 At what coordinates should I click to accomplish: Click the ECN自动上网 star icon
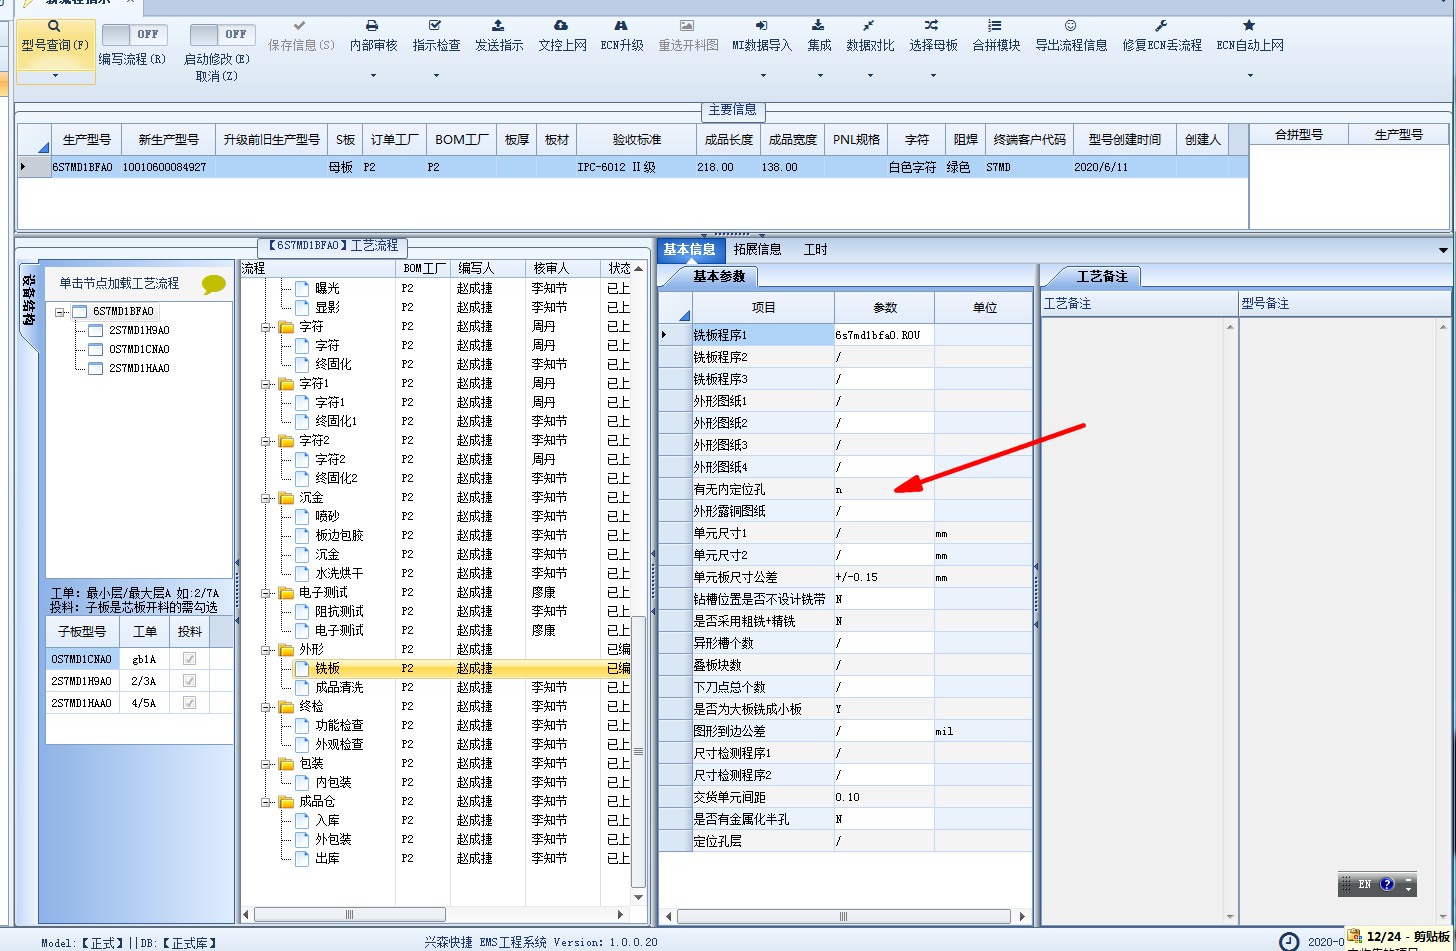(x=1249, y=25)
